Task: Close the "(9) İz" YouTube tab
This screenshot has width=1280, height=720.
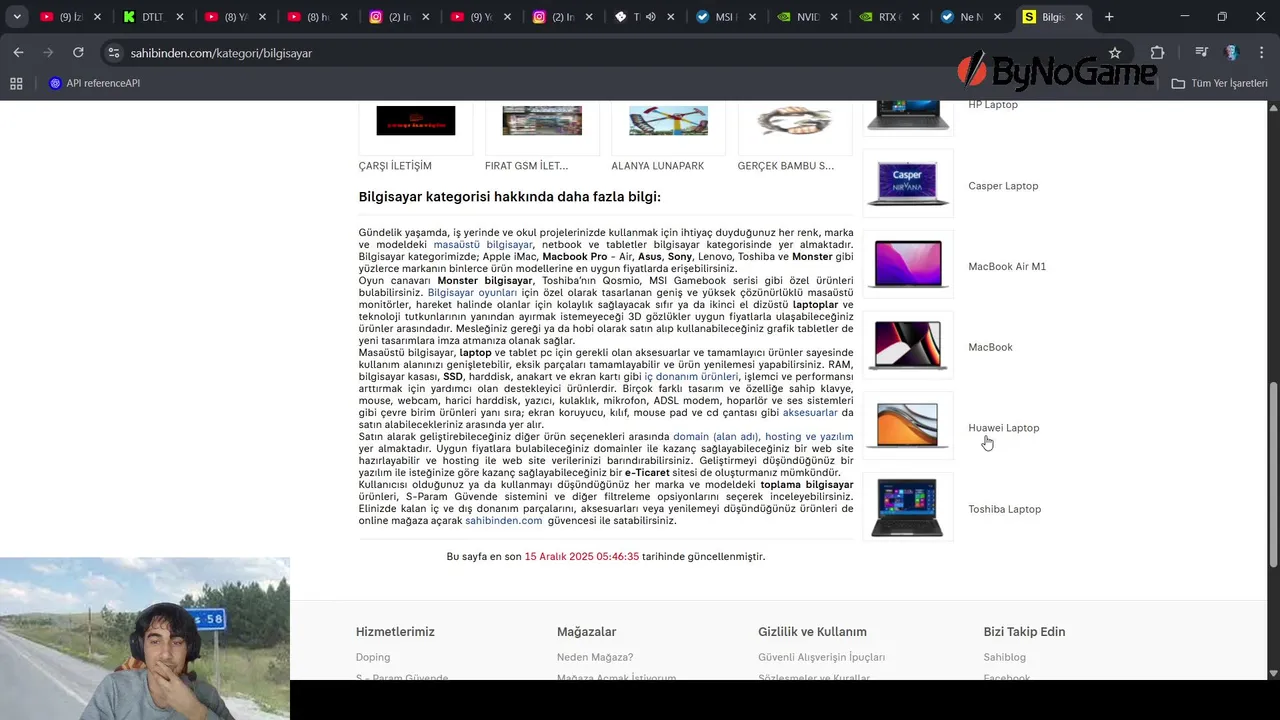Action: (x=97, y=17)
